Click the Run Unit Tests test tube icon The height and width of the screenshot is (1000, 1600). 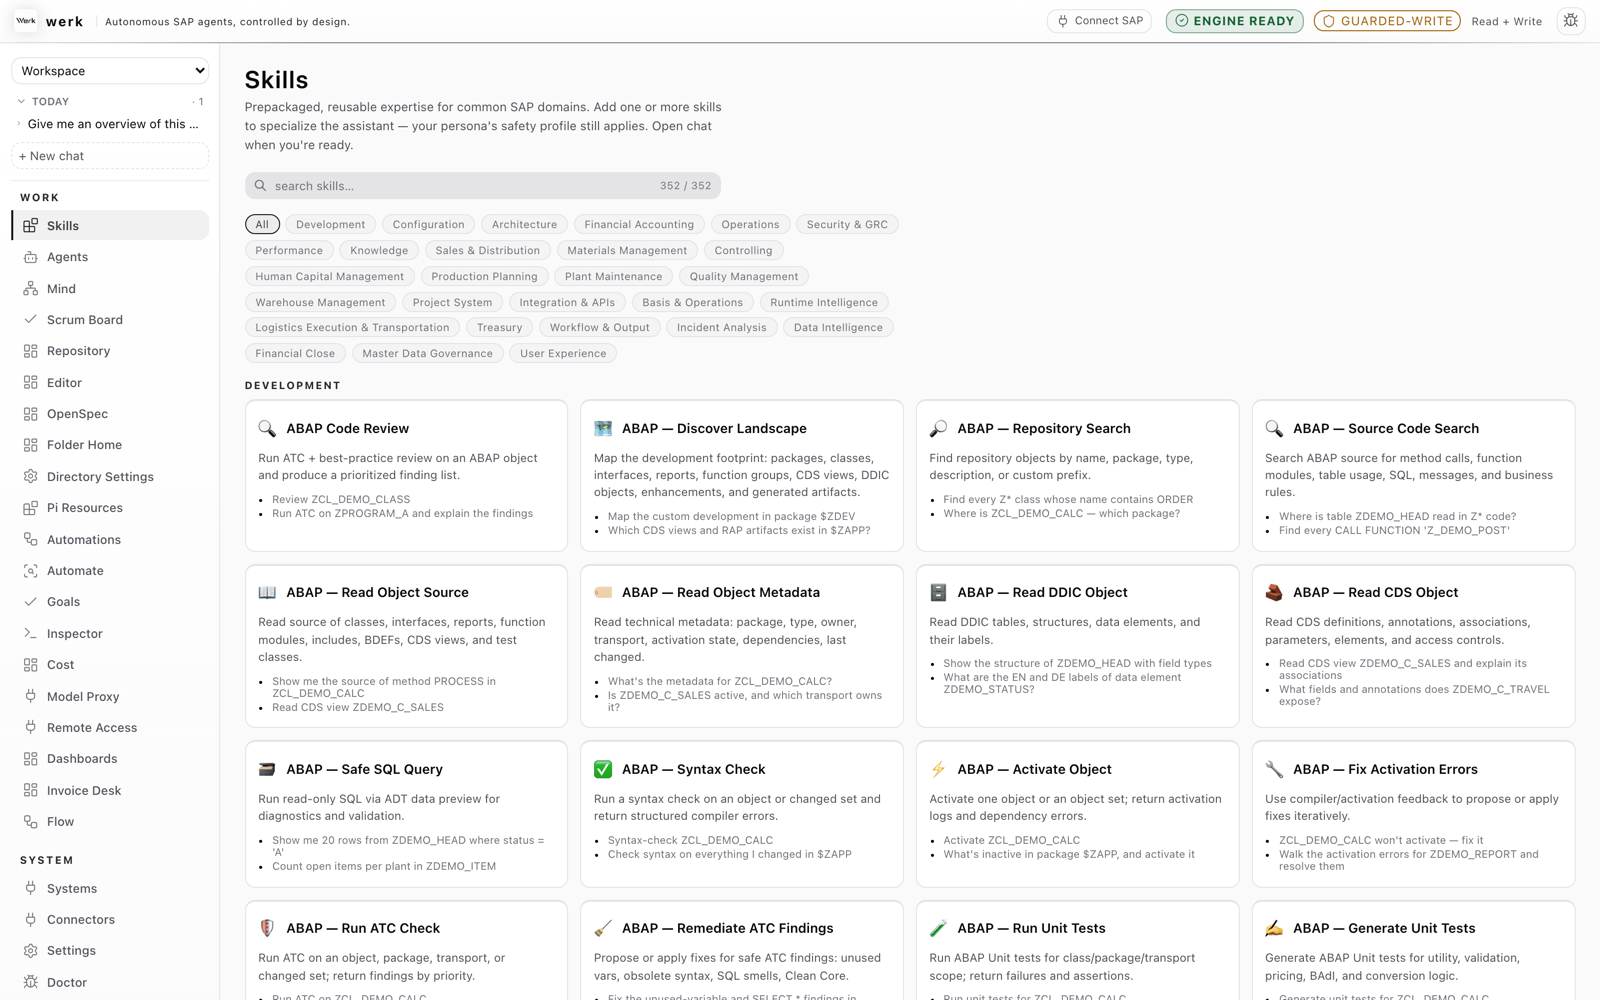click(938, 928)
